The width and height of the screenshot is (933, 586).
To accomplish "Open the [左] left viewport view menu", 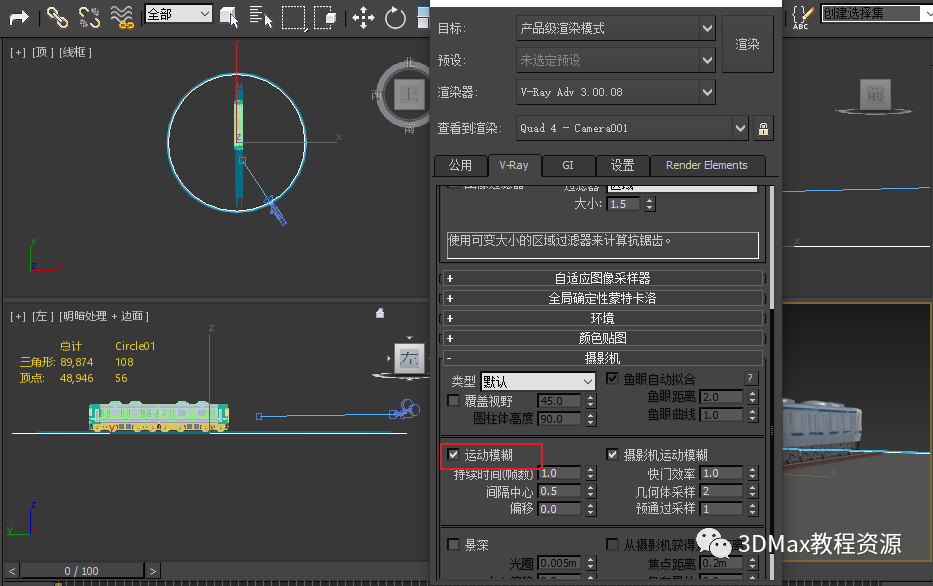I will click(43, 316).
